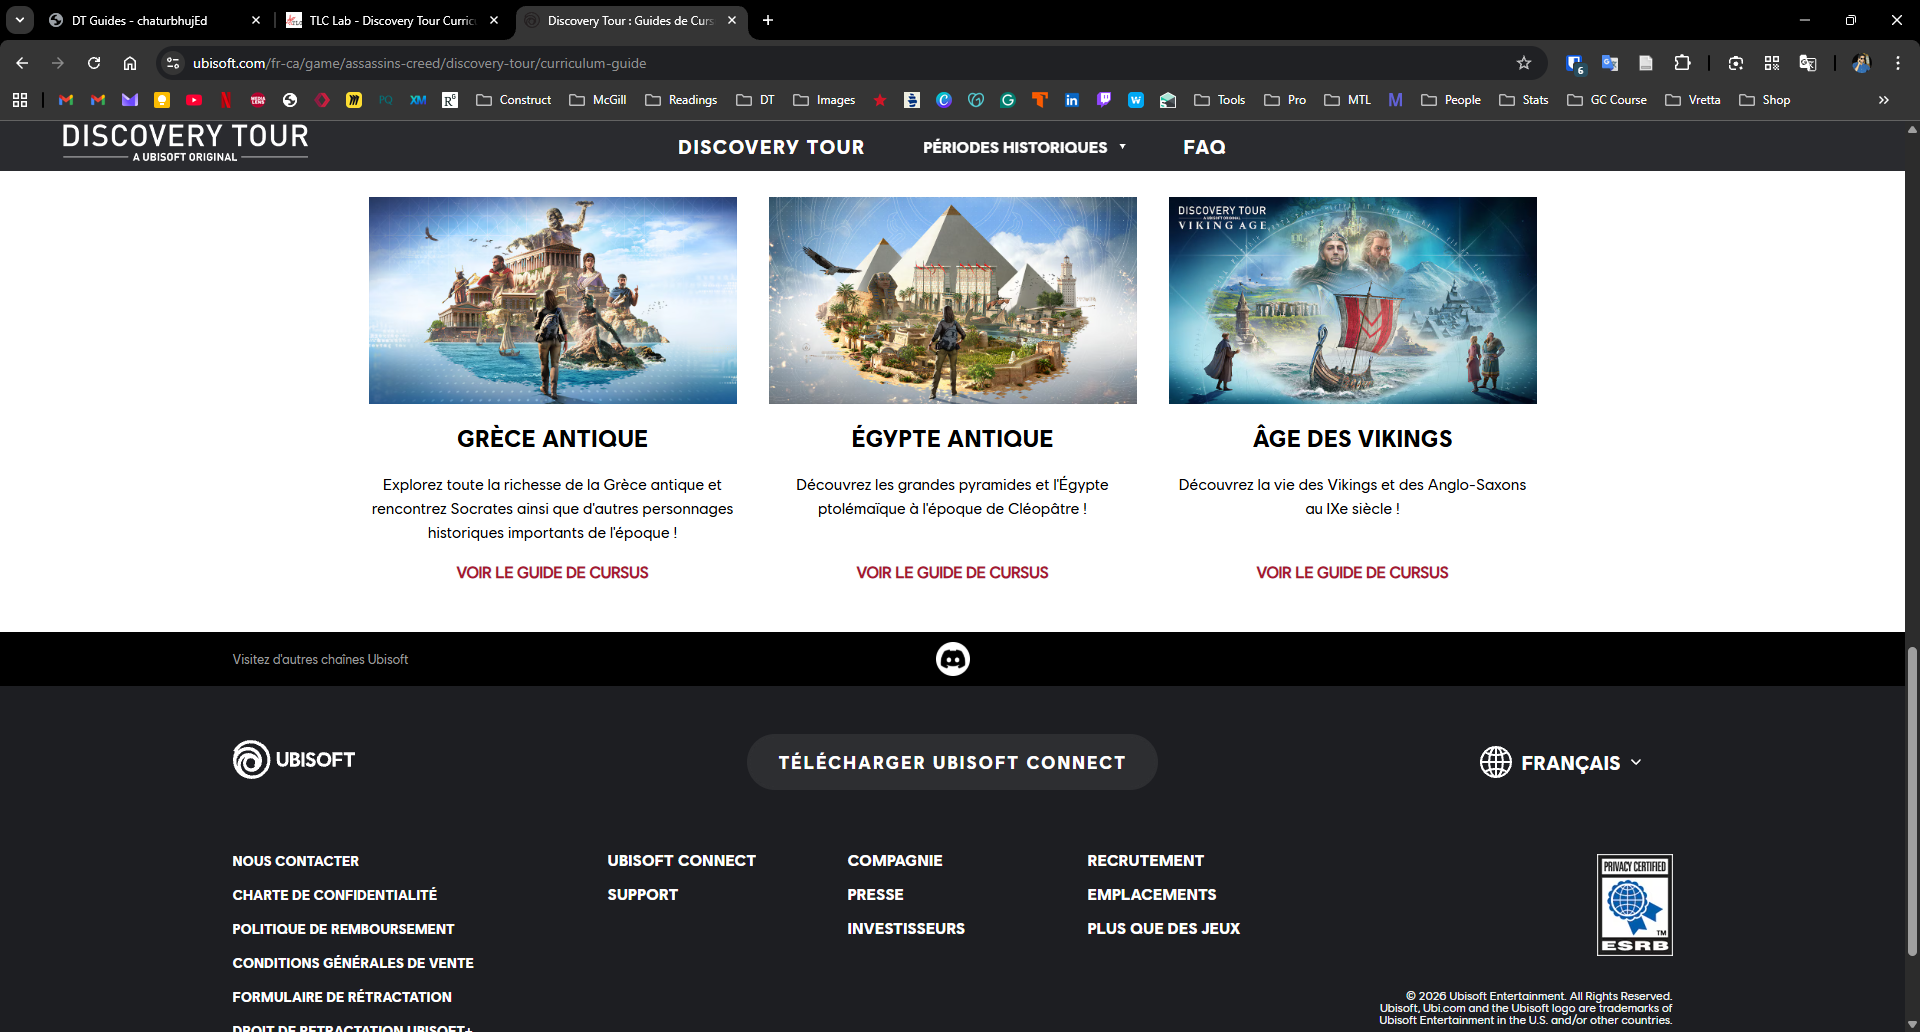
Task: Go to the Discovery Tour nav item
Action: tap(771, 147)
